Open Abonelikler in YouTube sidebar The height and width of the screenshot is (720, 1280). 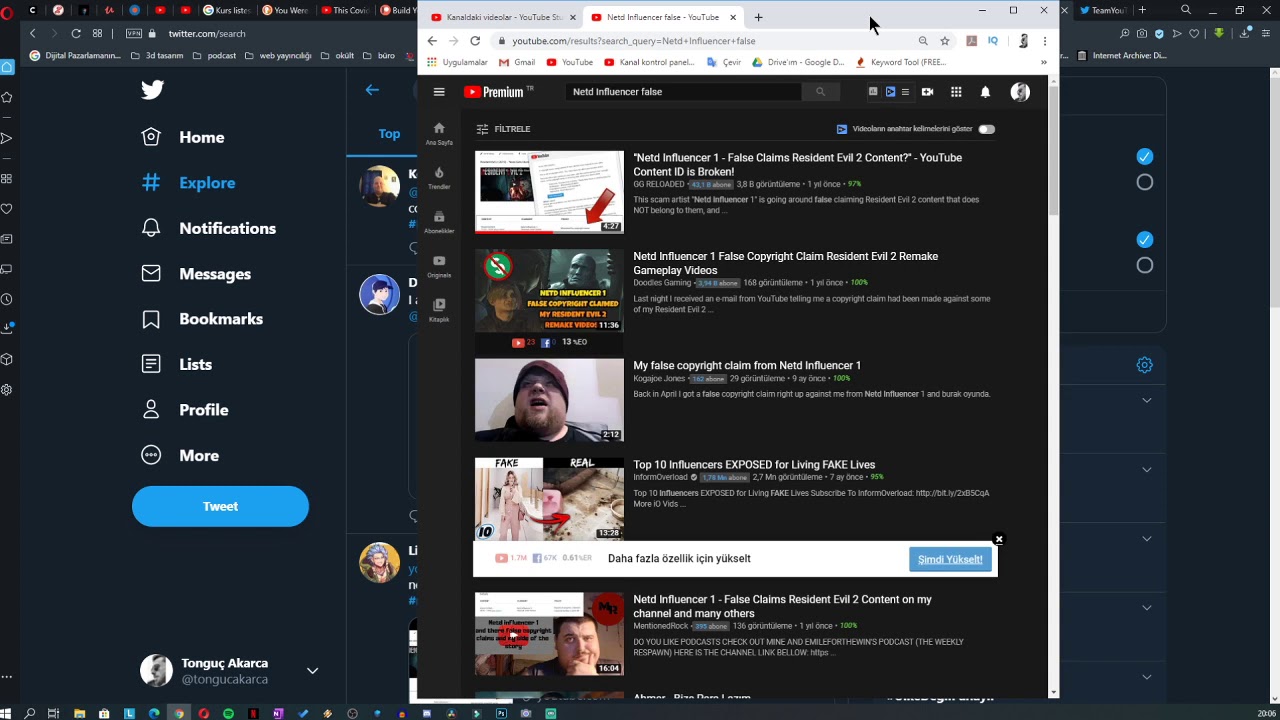click(439, 222)
